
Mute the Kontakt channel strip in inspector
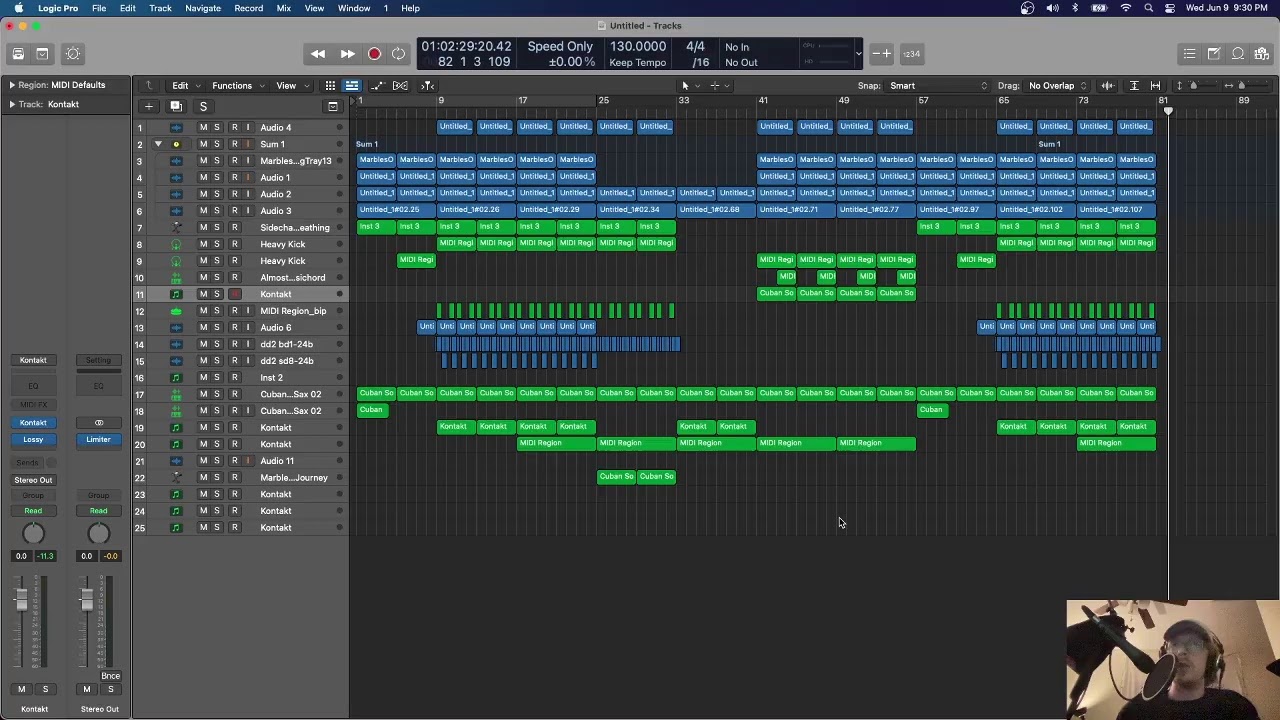[21, 689]
